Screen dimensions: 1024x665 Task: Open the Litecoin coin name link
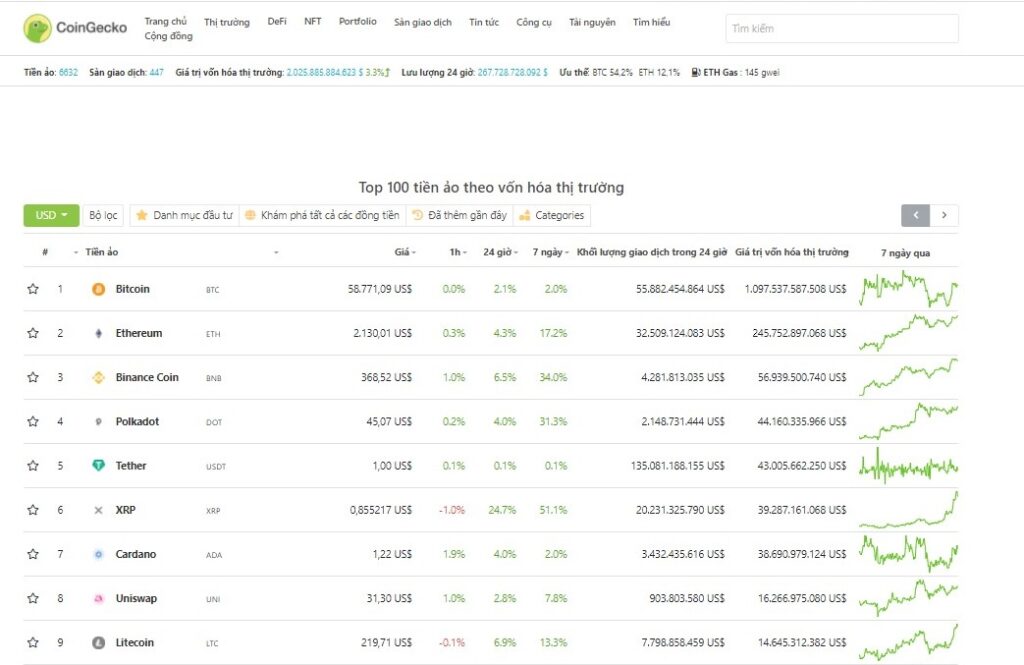pos(135,642)
